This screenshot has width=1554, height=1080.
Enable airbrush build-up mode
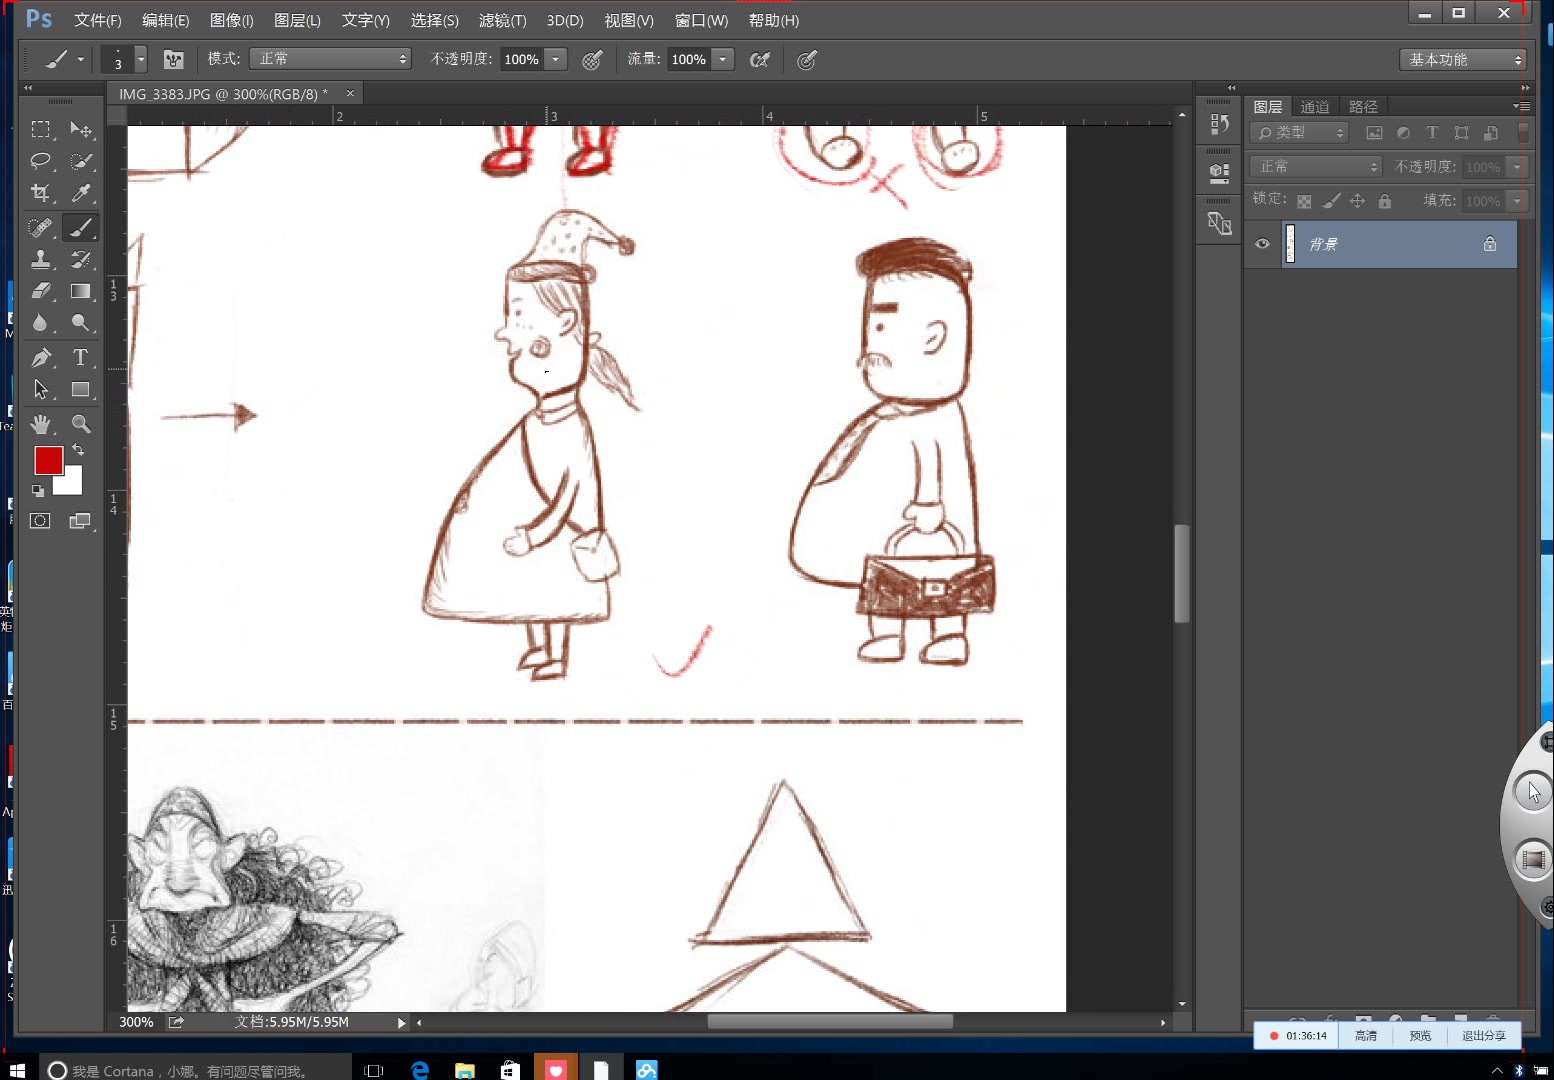coord(760,60)
